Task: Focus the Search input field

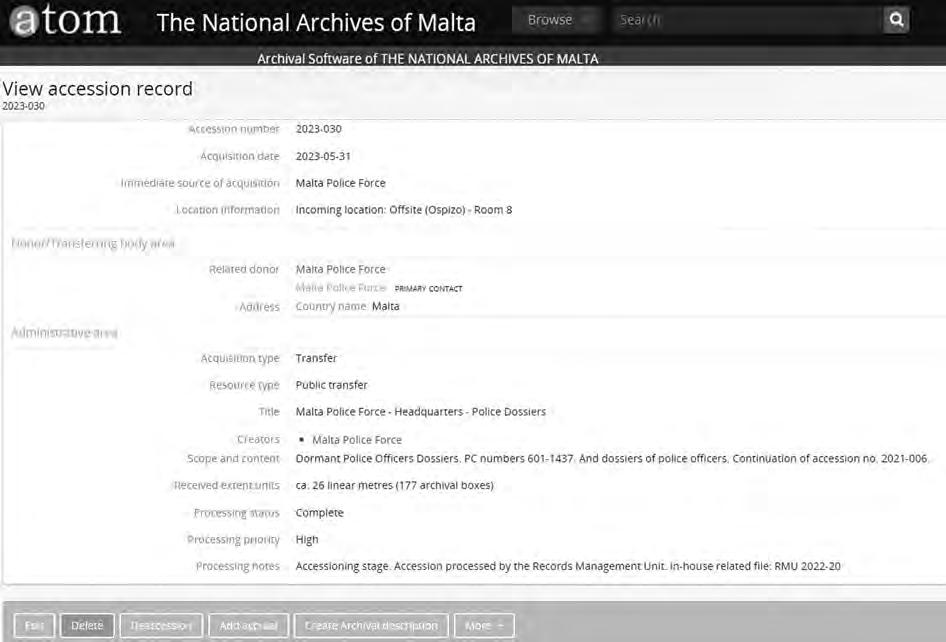Action: click(747, 20)
